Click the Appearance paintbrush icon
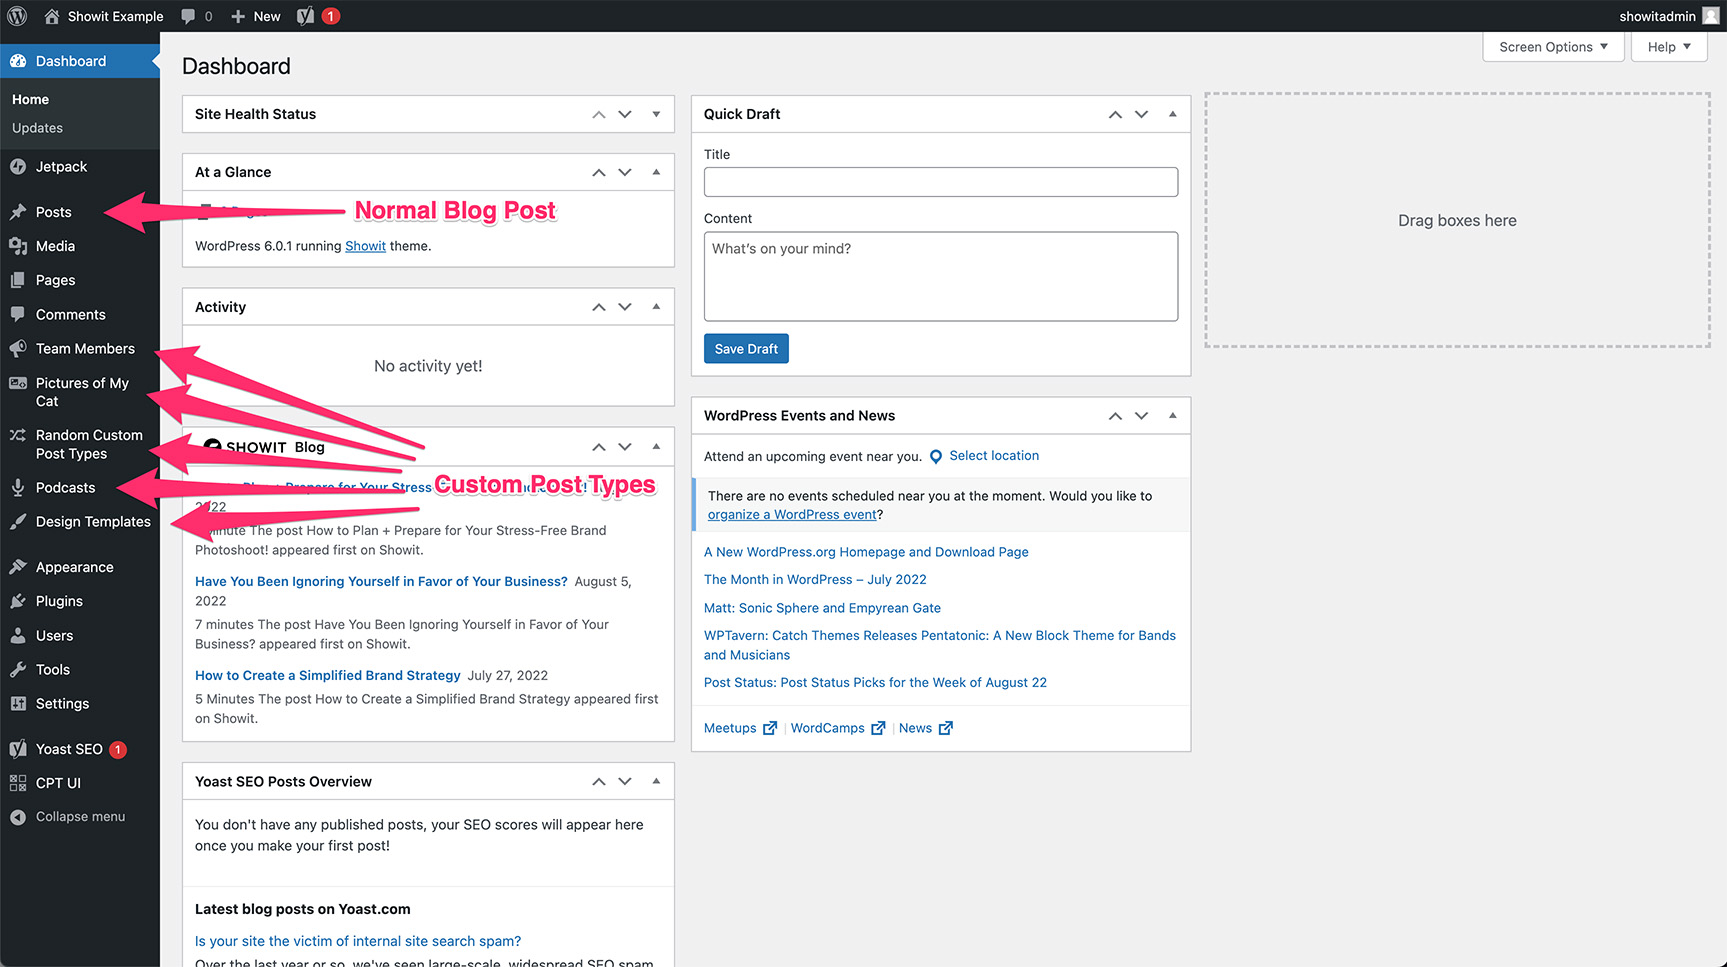The height and width of the screenshot is (967, 1727). coord(18,566)
